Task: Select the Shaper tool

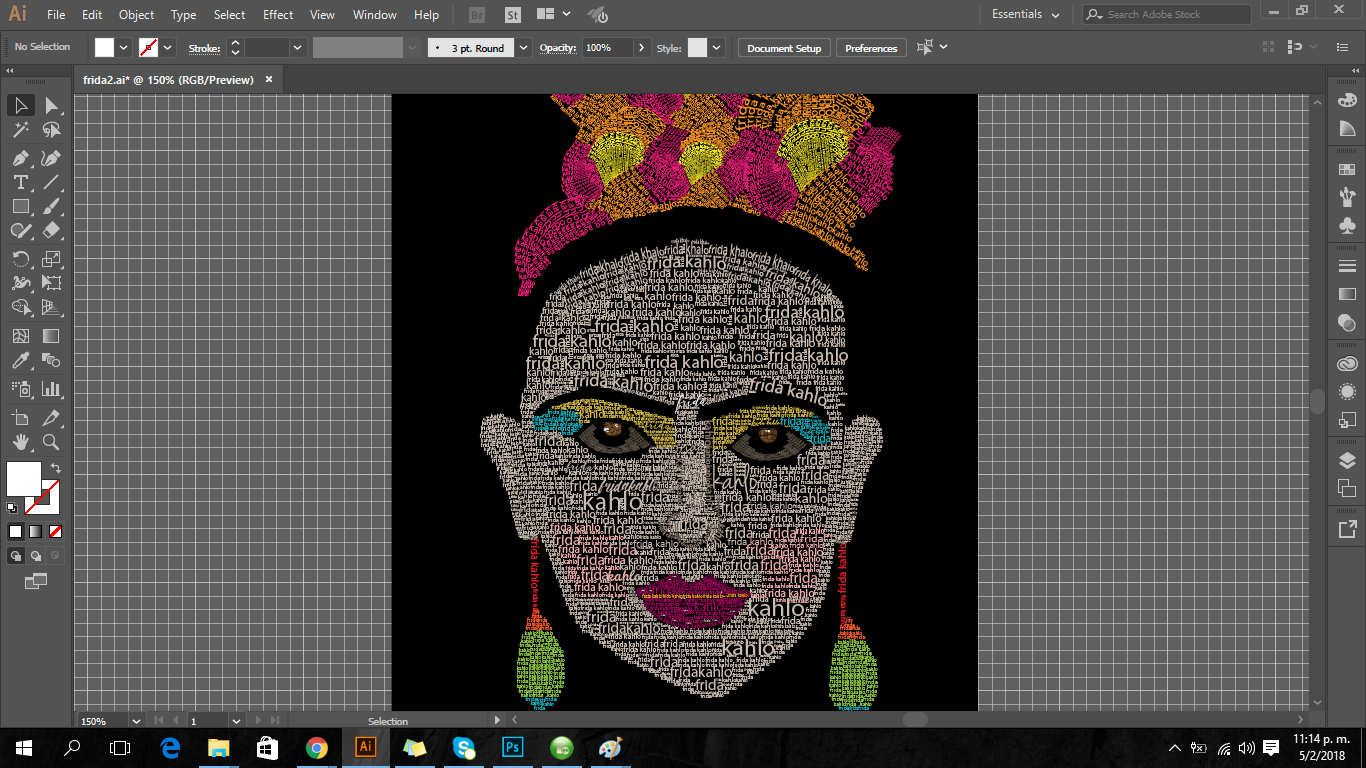Action: coord(20,230)
